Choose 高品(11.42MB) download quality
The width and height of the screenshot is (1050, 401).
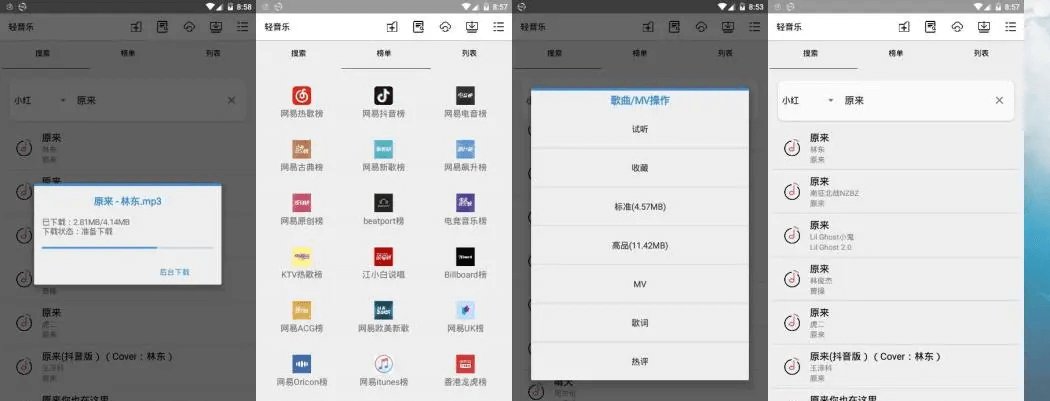640,246
